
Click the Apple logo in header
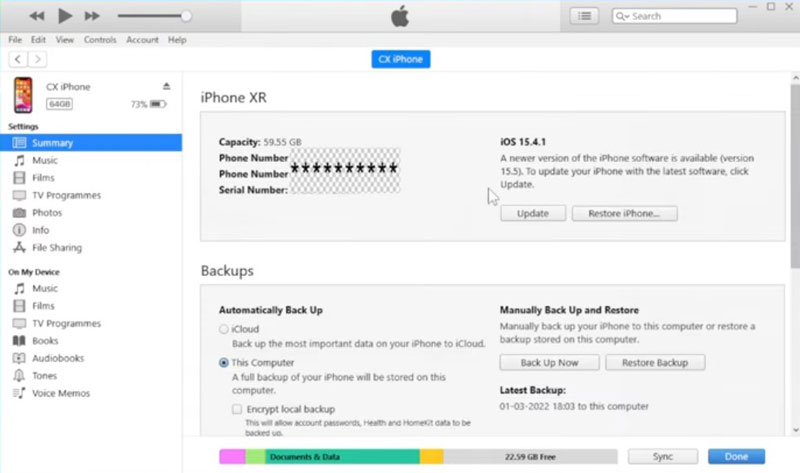pyautogui.click(x=400, y=16)
